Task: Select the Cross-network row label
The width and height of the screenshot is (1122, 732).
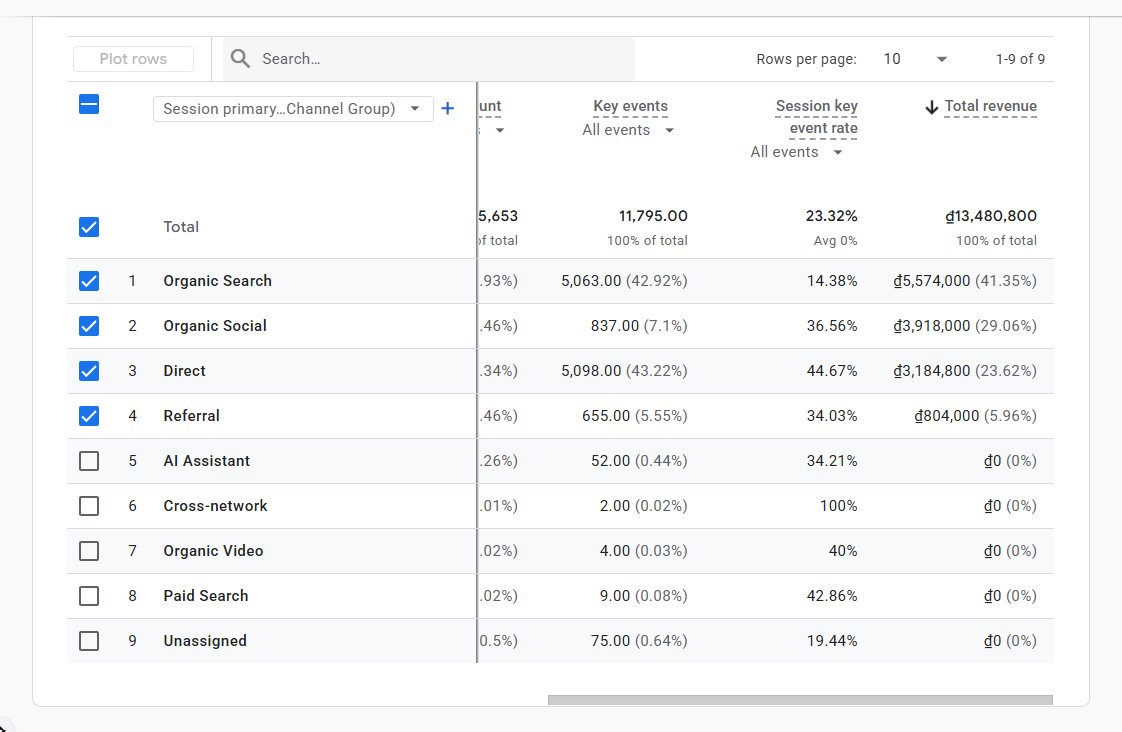Action: click(215, 506)
